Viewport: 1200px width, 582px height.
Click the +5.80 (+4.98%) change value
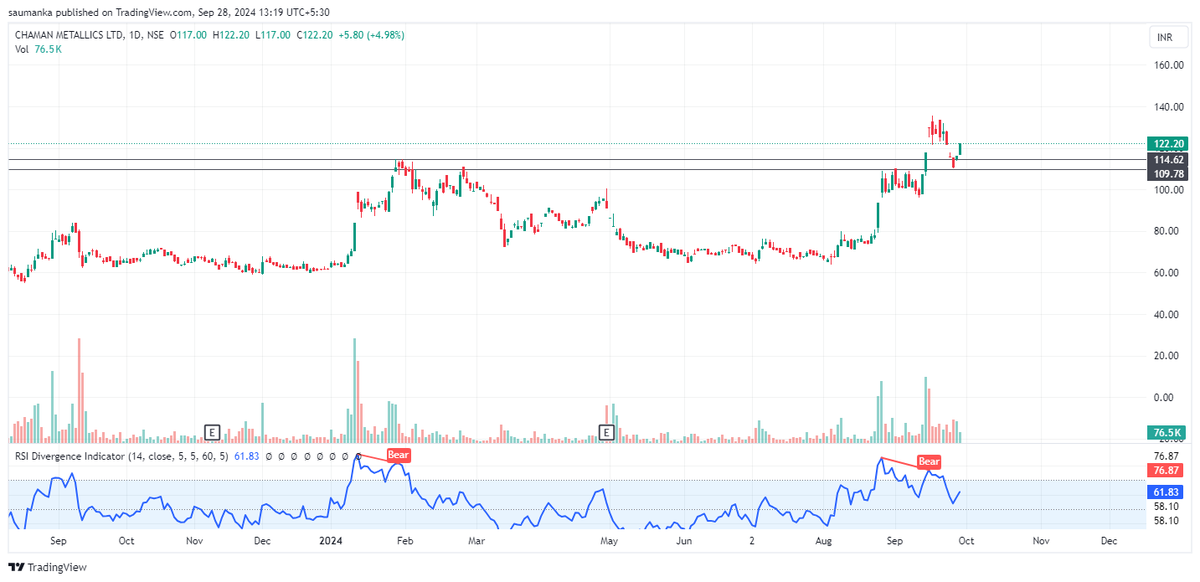click(x=372, y=35)
